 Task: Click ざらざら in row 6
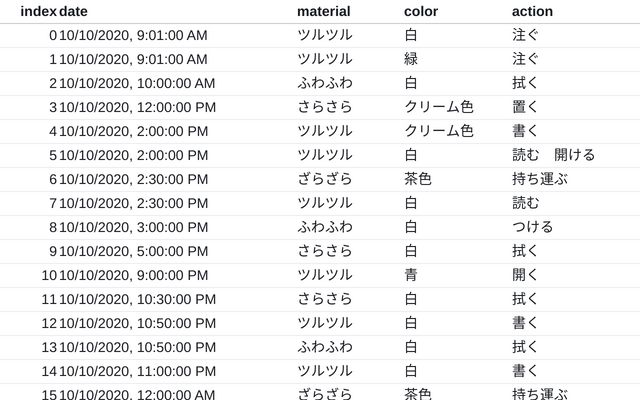coord(324,179)
